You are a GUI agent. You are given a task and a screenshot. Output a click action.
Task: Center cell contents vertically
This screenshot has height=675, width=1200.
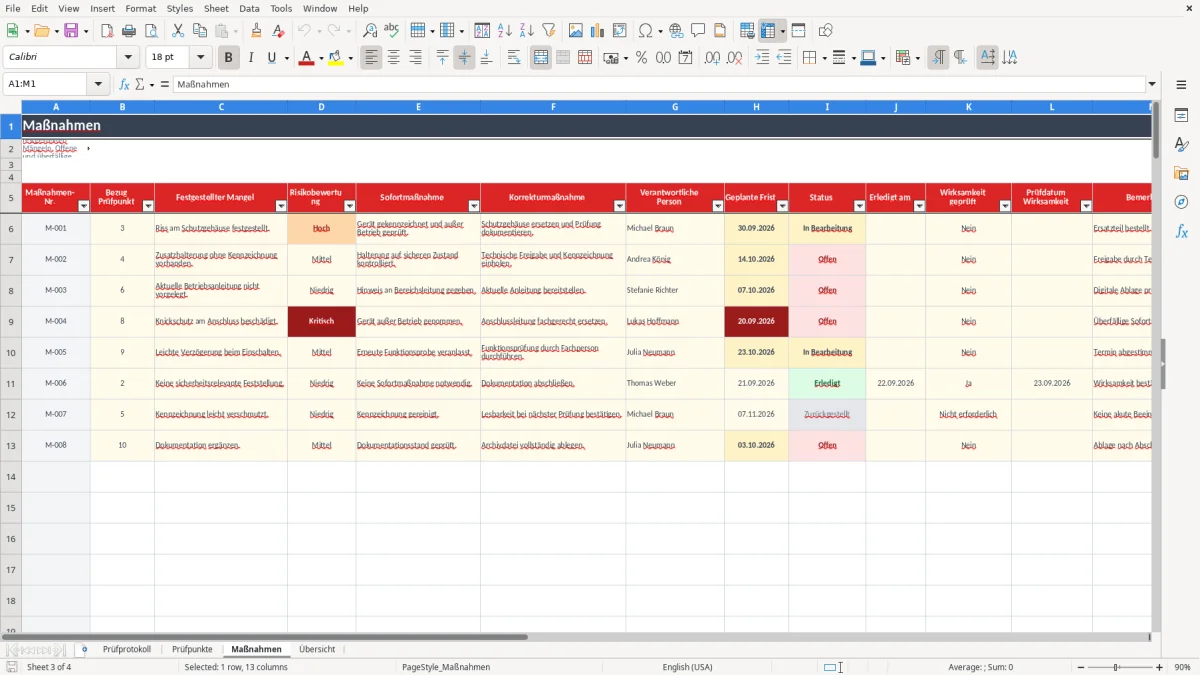(464, 58)
